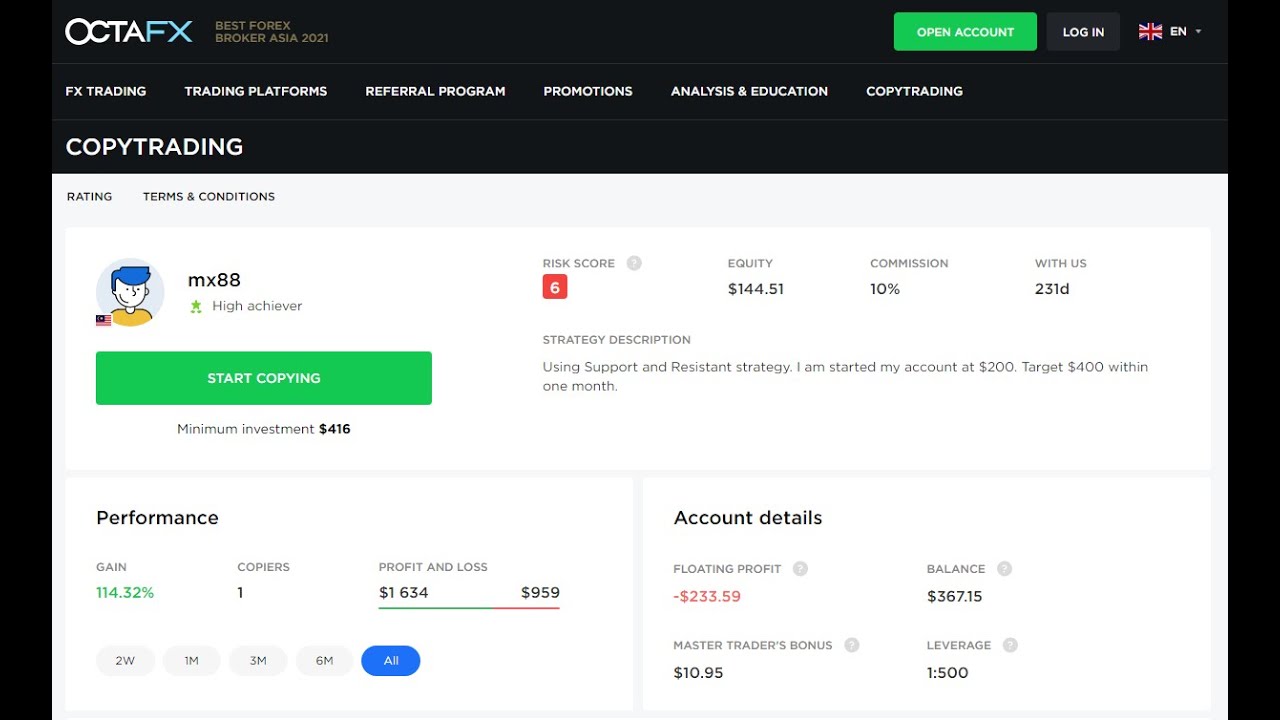Viewport: 1280px width, 720px height.
Task: Open the Referral Program menu
Action: click(435, 91)
